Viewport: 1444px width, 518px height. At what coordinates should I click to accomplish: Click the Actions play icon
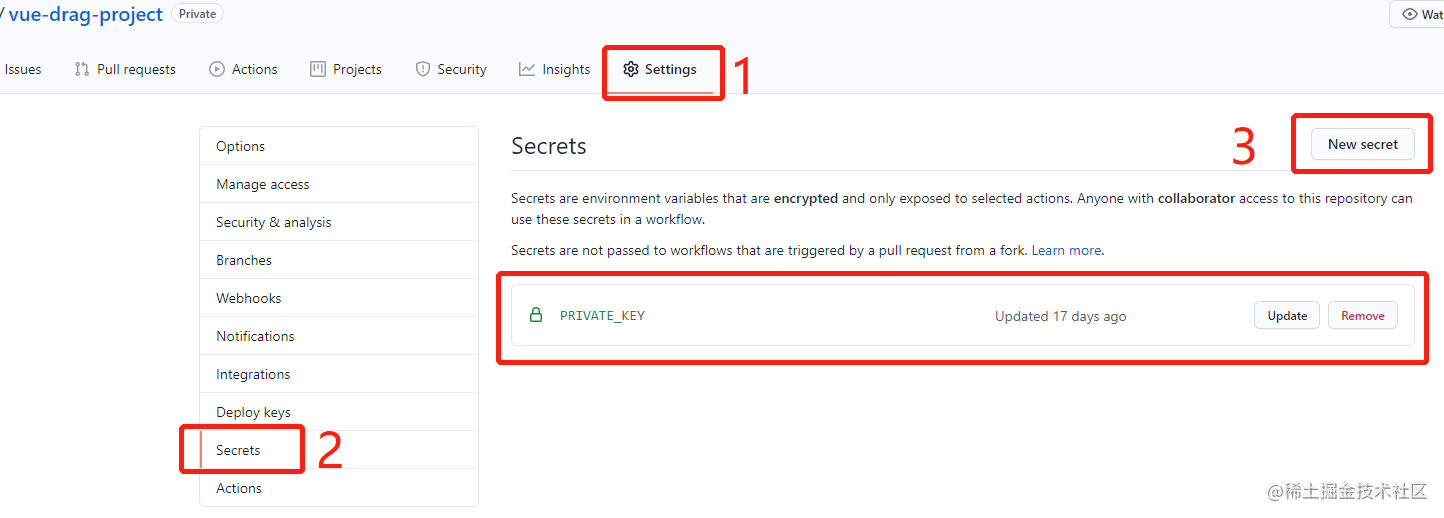(x=217, y=69)
